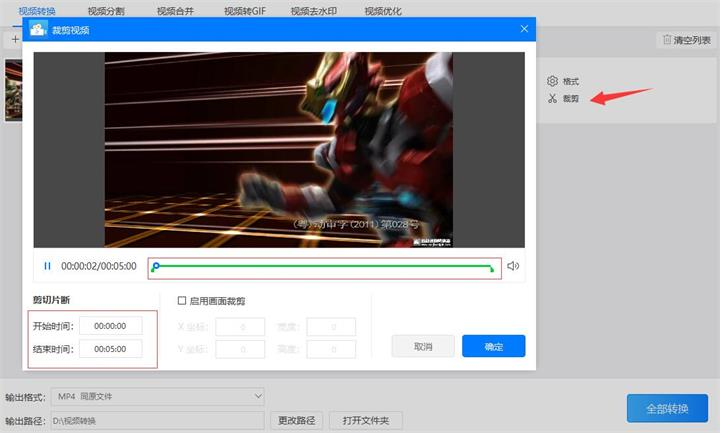Confirm with the 确定 button
Screen dimensions: 720x433
(x=494, y=346)
